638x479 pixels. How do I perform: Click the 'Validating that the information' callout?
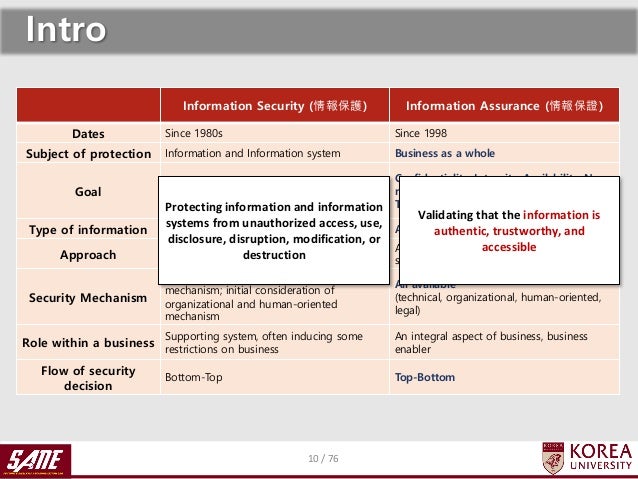[x=509, y=230]
